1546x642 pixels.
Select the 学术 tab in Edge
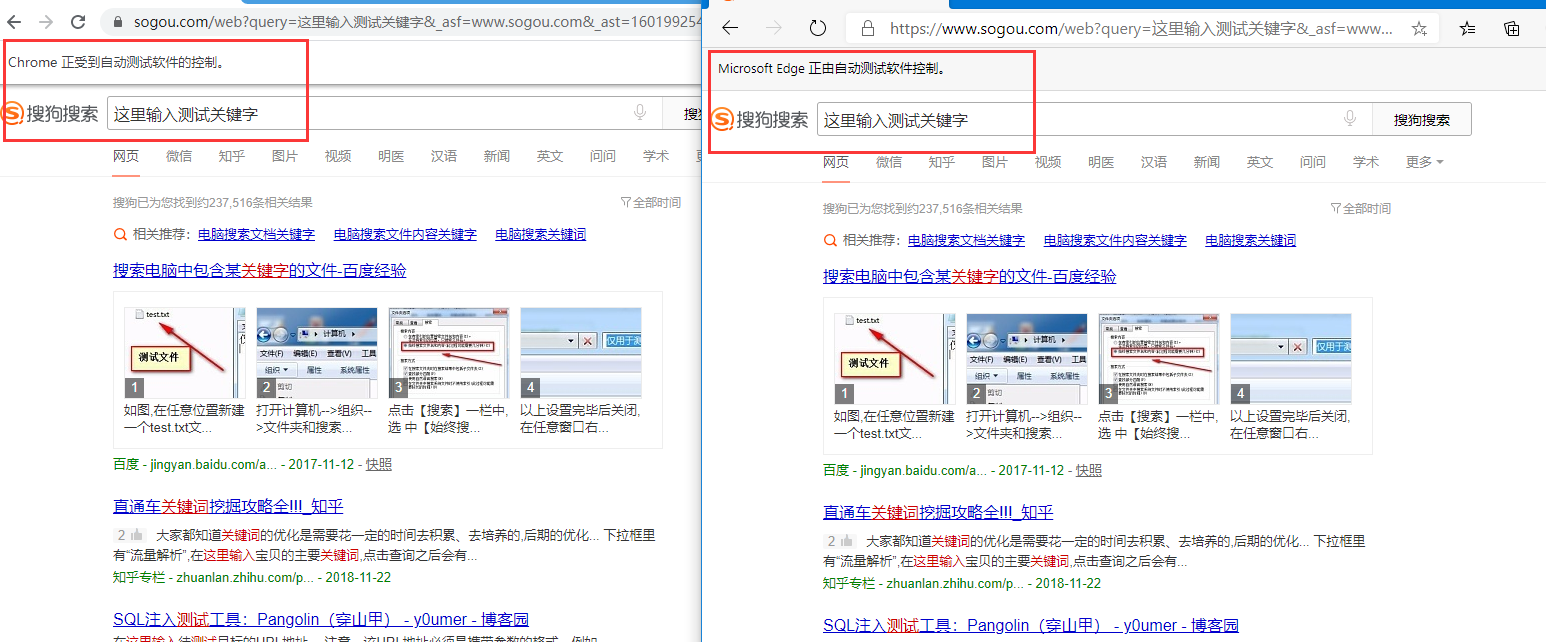(x=1366, y=162)
